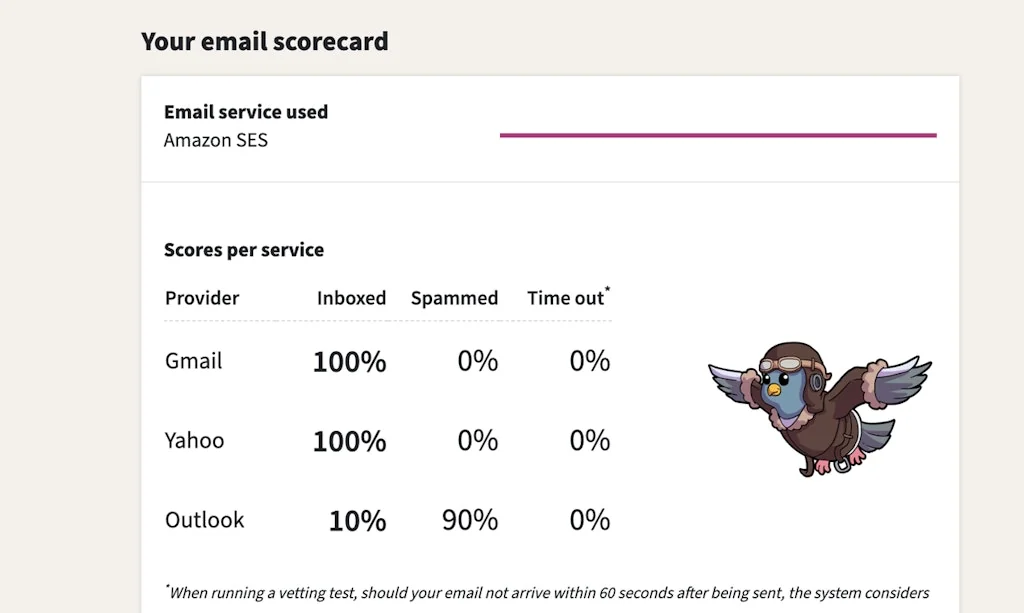Click Yahoo's 100% inboxed score
The image size is (1024, 613).
(349, 441)
